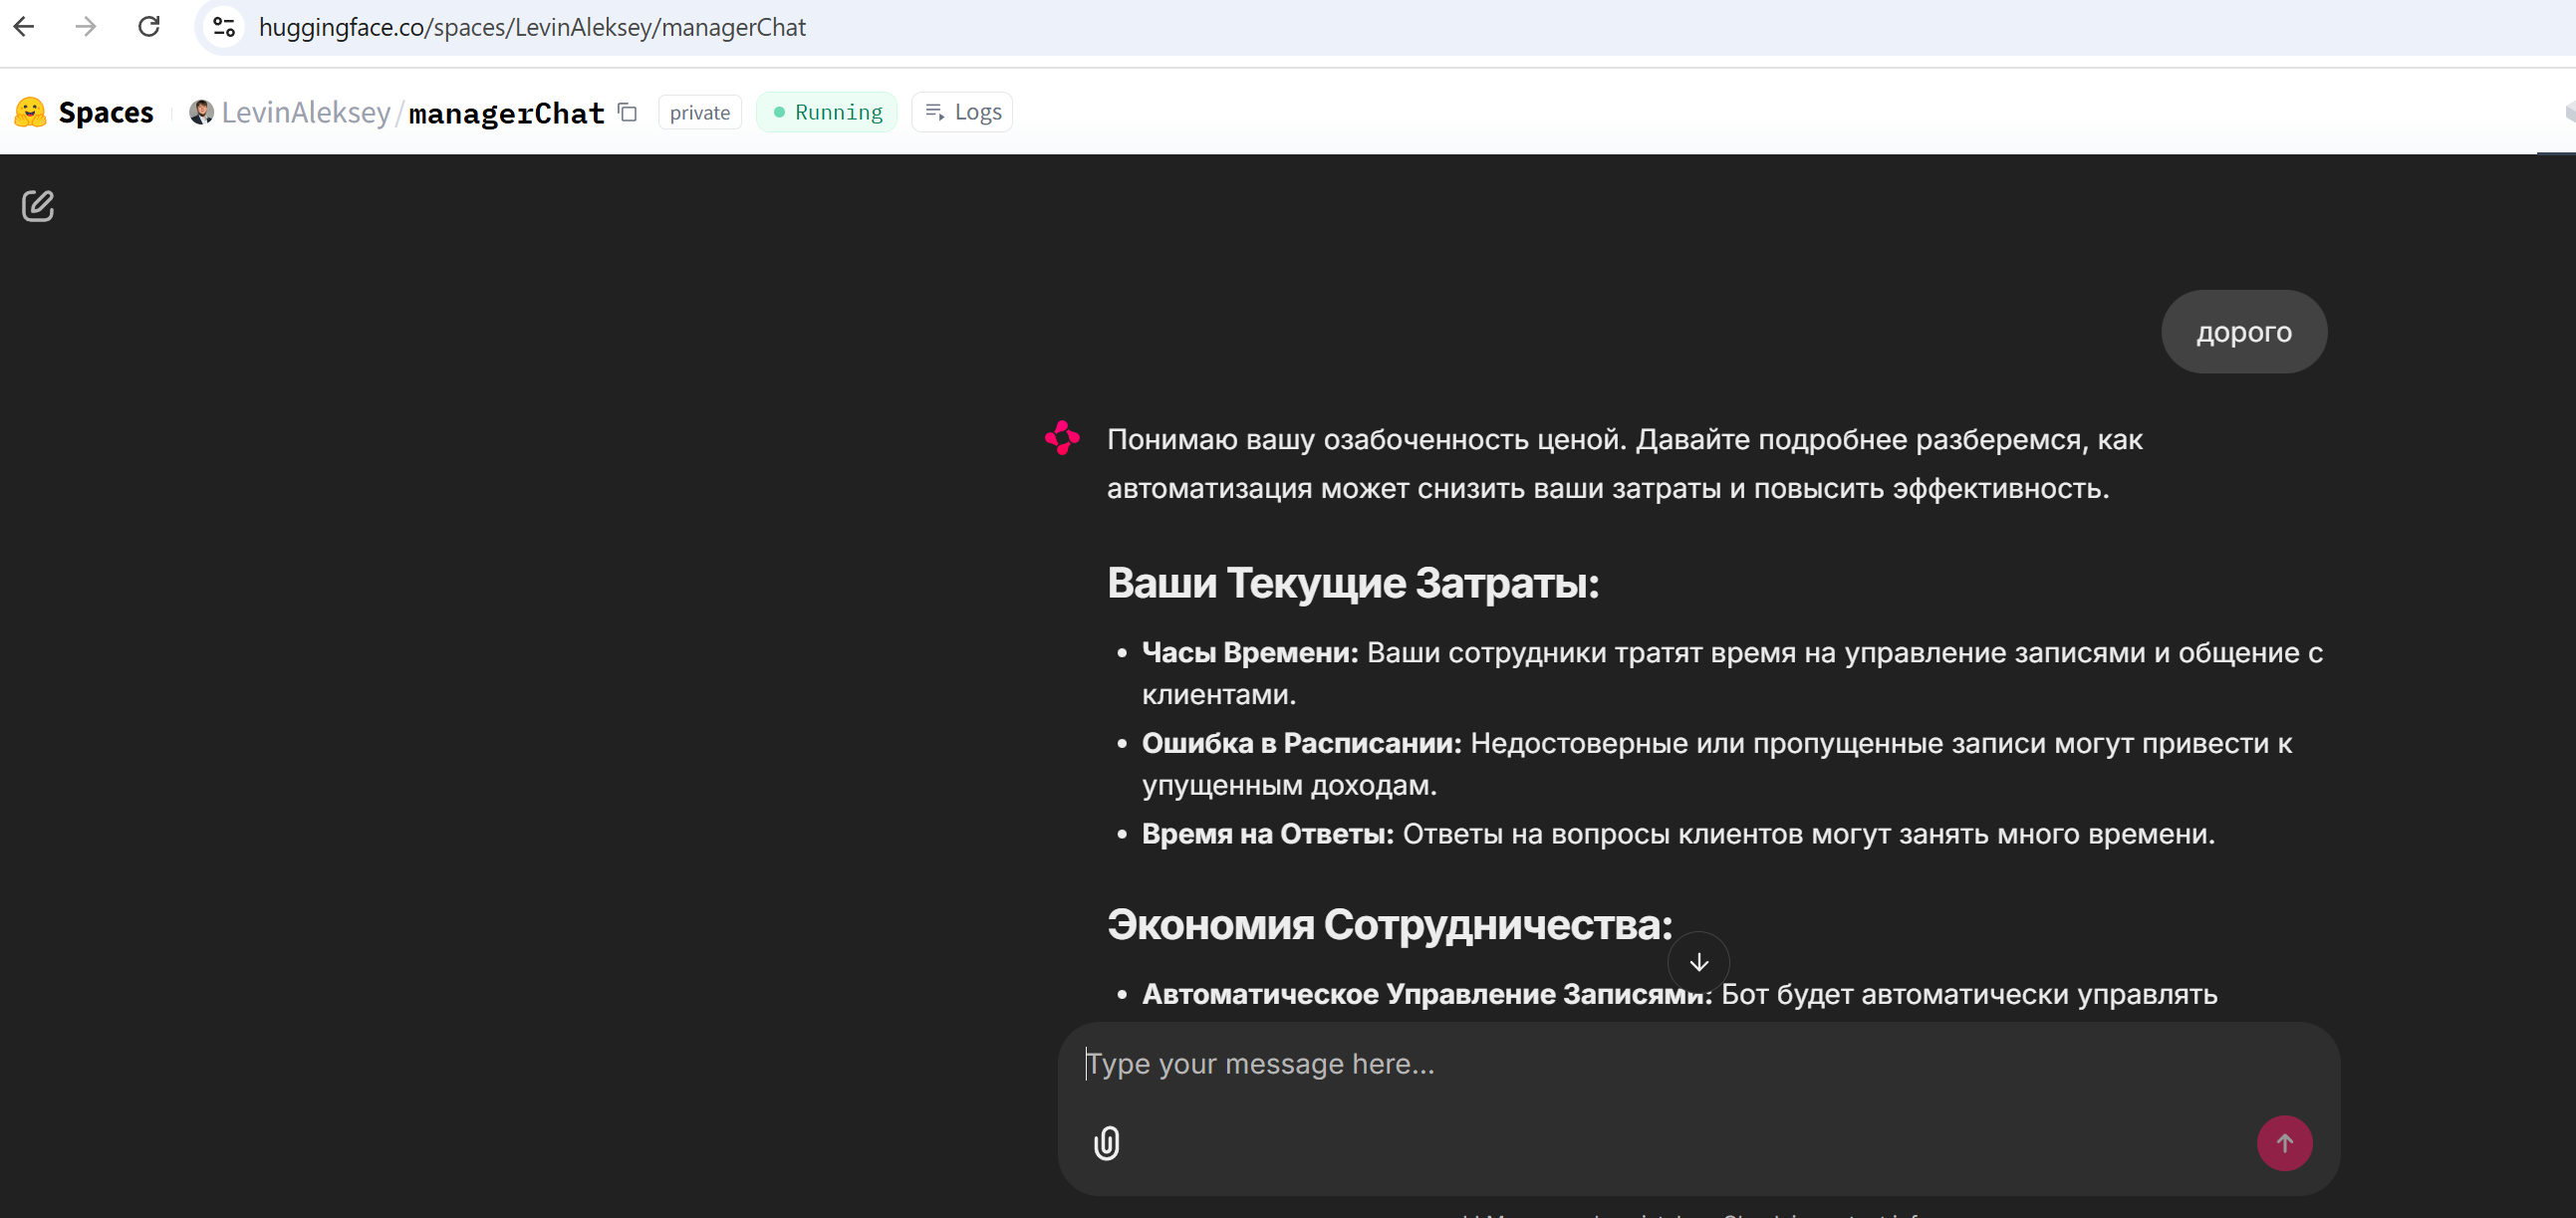The width and height of the screenshot is (2576, 1218).
Task: Attach a file with the paperclip icon
Action: [x=1106, y=1143]
